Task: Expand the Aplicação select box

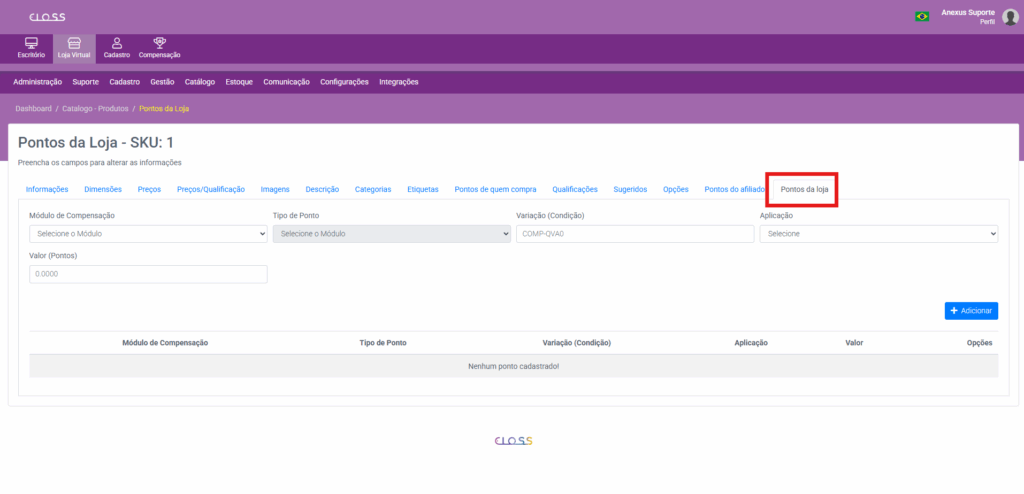Action: 878,233
